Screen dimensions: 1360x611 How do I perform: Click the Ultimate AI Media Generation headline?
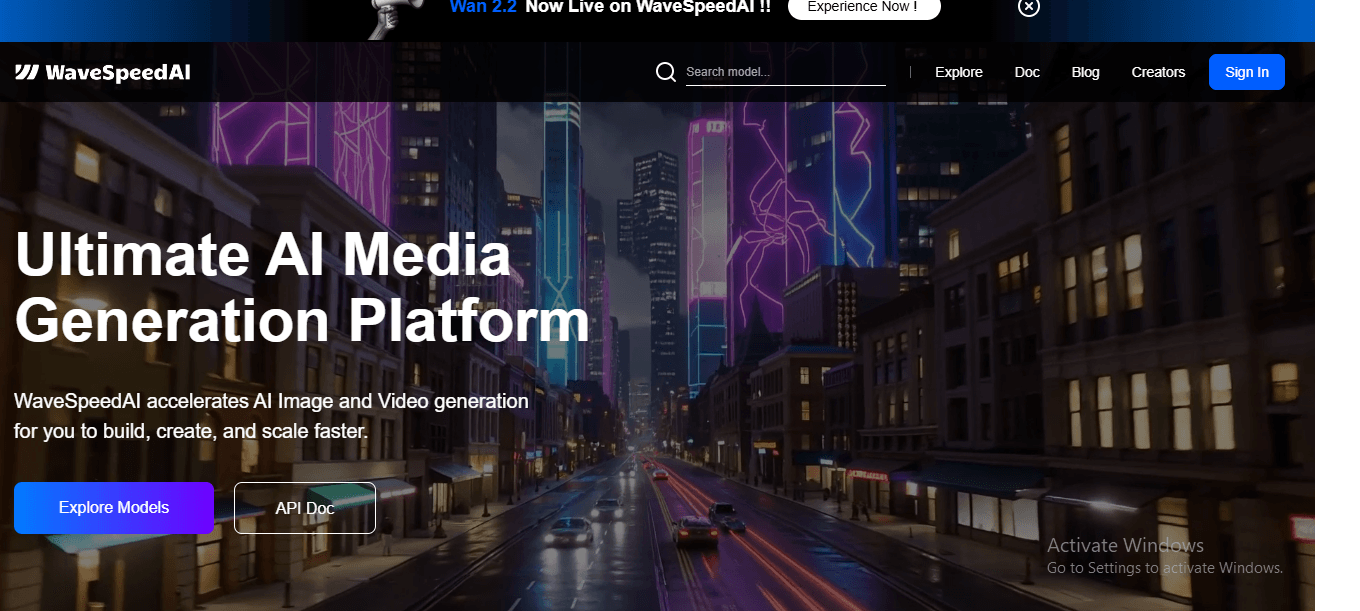coord(302,288)
